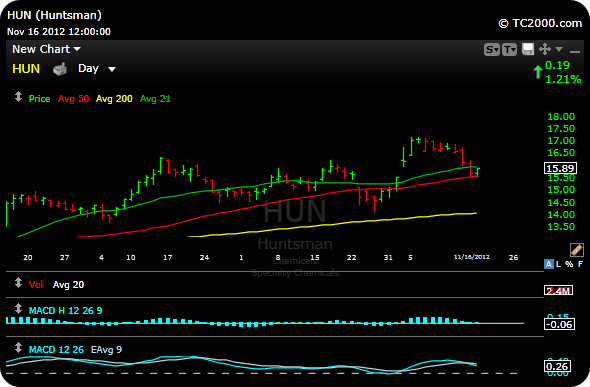The image size is (590, 387).
Task: Click the date axis label 24
Action: [x=204, y=258]
